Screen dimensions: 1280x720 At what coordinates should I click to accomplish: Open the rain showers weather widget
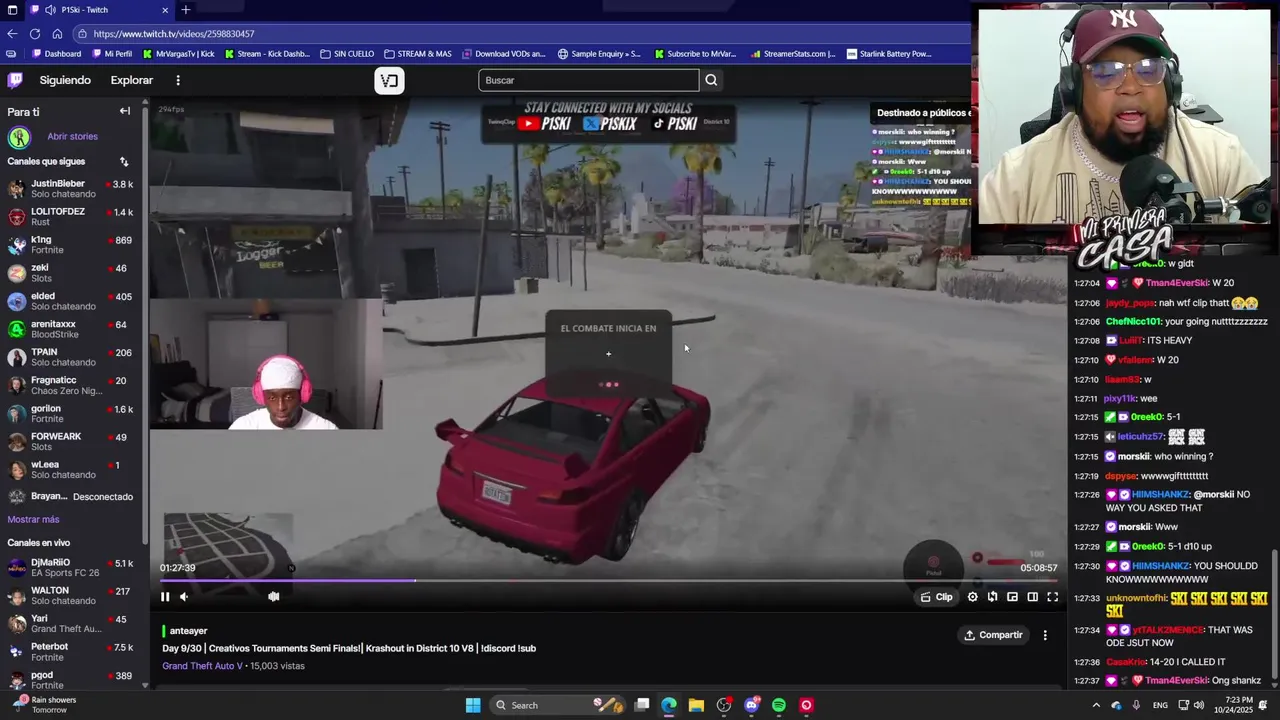[x=42, y=705]
